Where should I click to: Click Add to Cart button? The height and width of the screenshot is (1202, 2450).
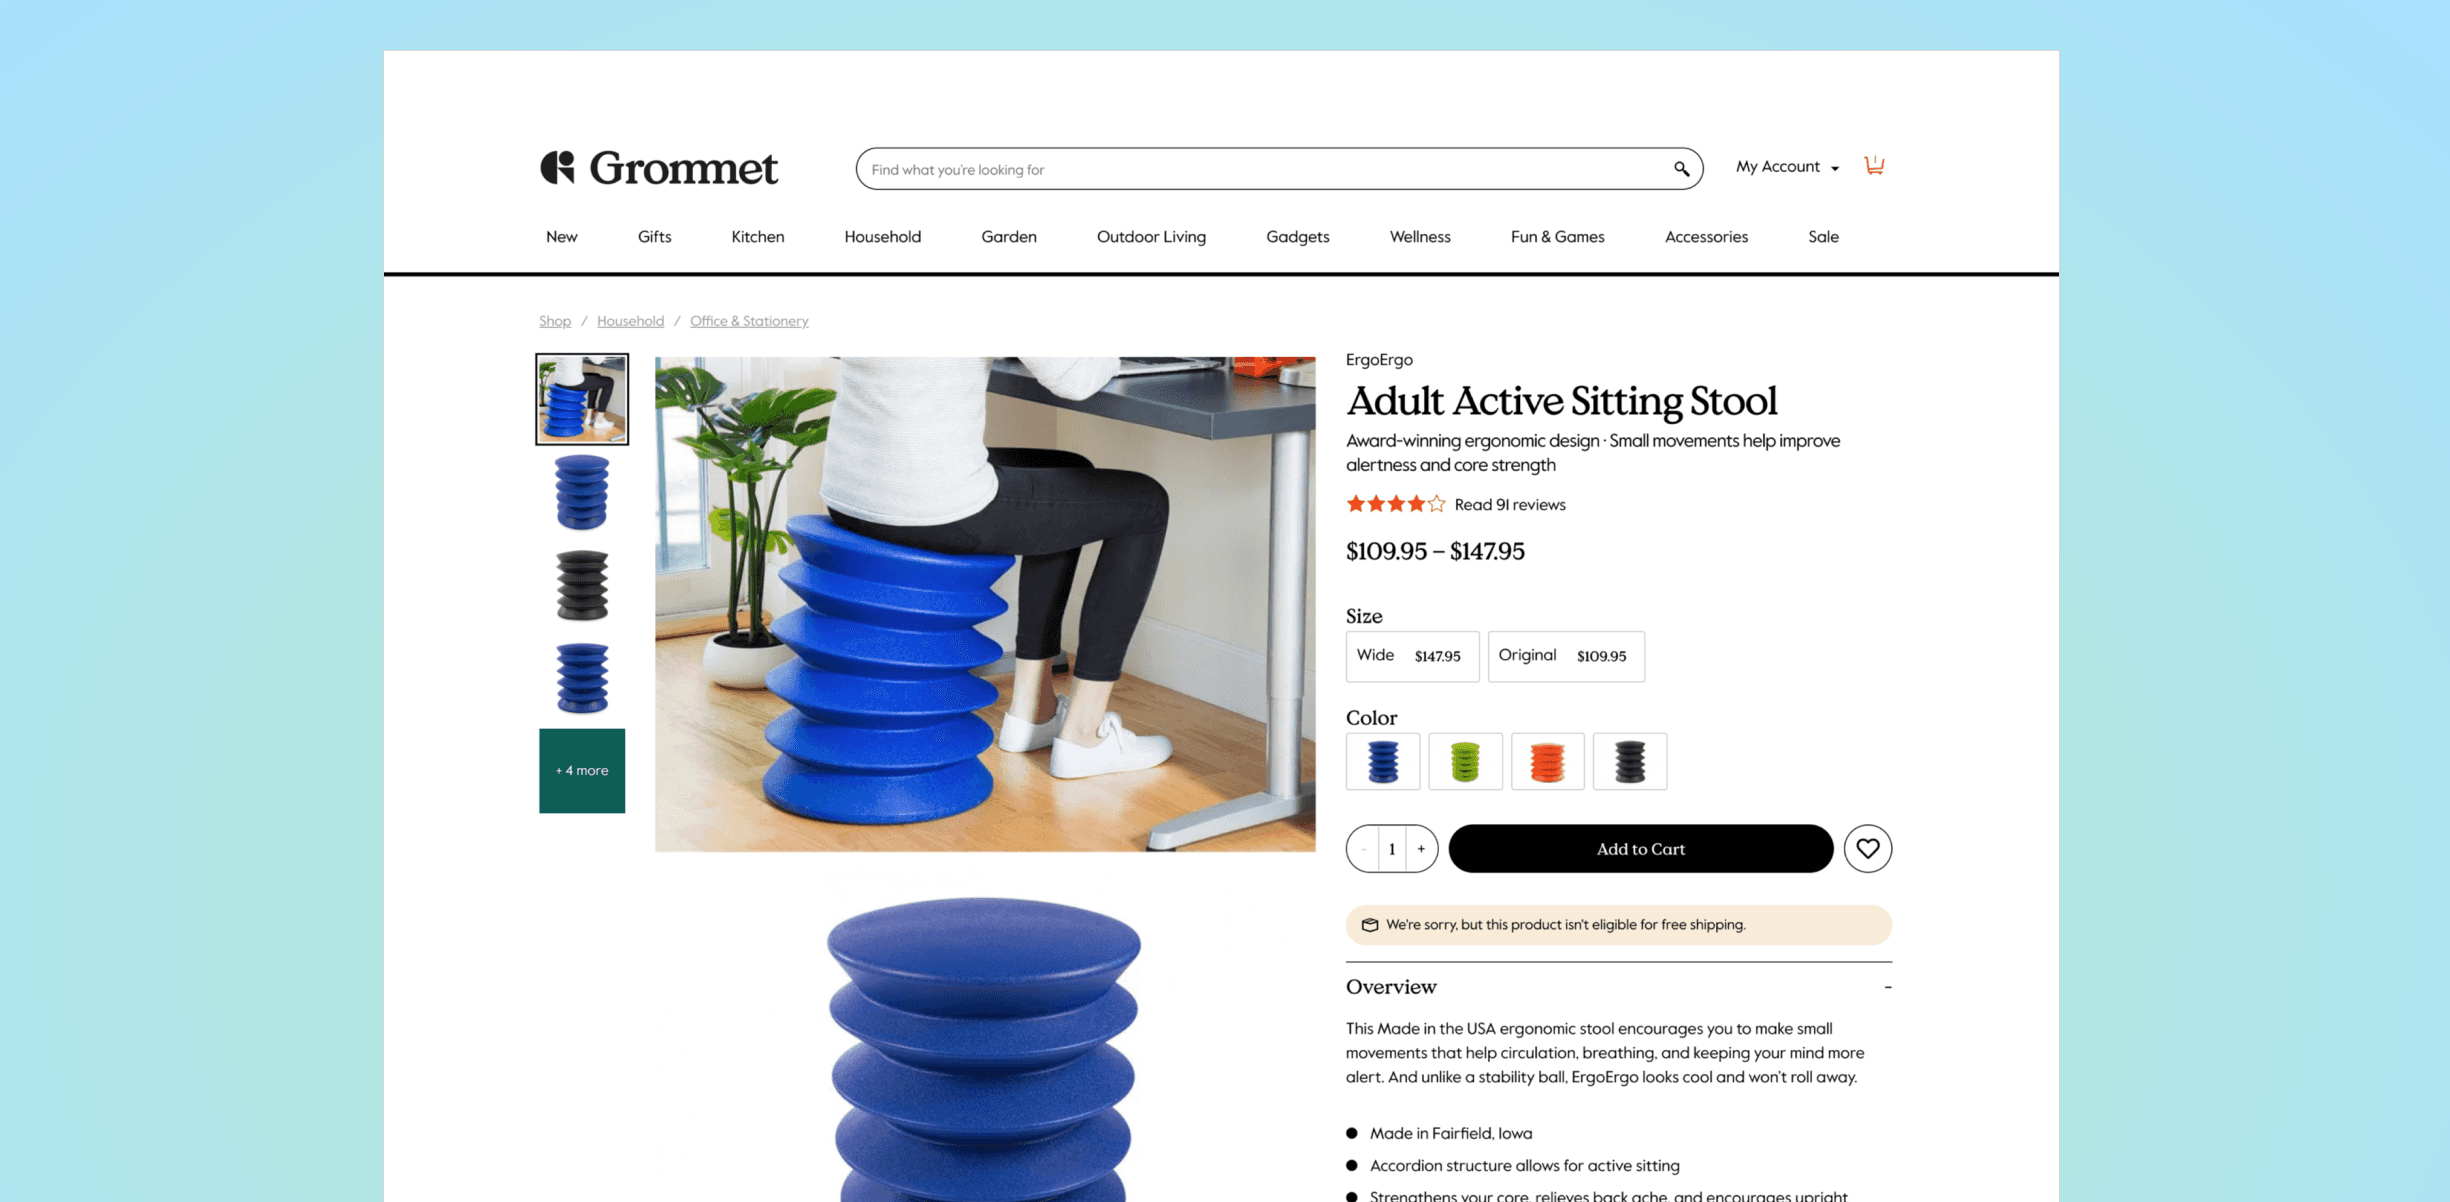coord(1640,849)
